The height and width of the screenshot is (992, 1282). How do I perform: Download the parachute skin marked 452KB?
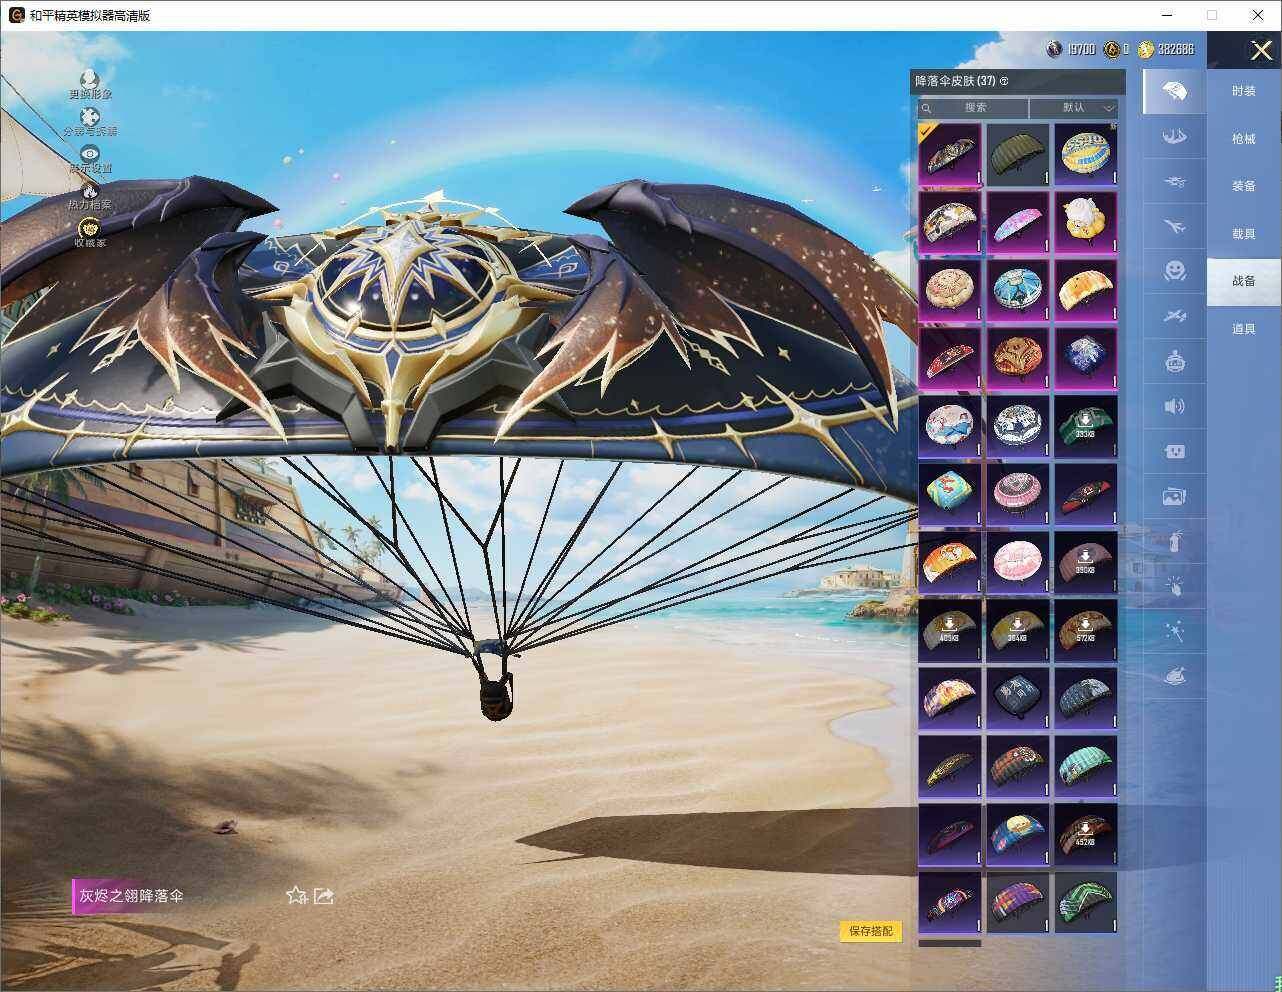[1086, 834]
